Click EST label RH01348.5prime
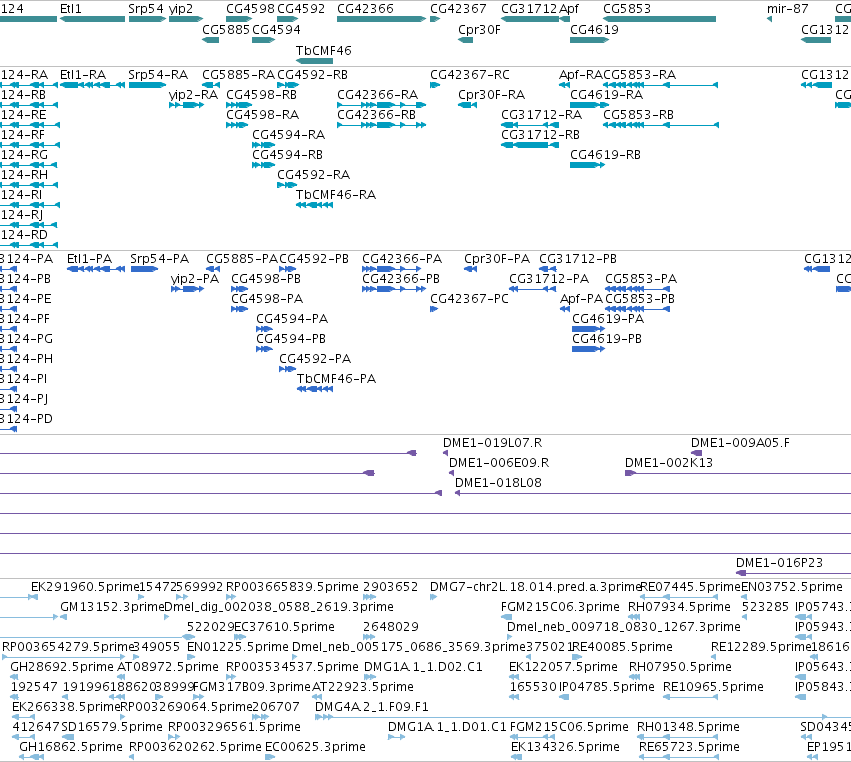 click(688, 727)
